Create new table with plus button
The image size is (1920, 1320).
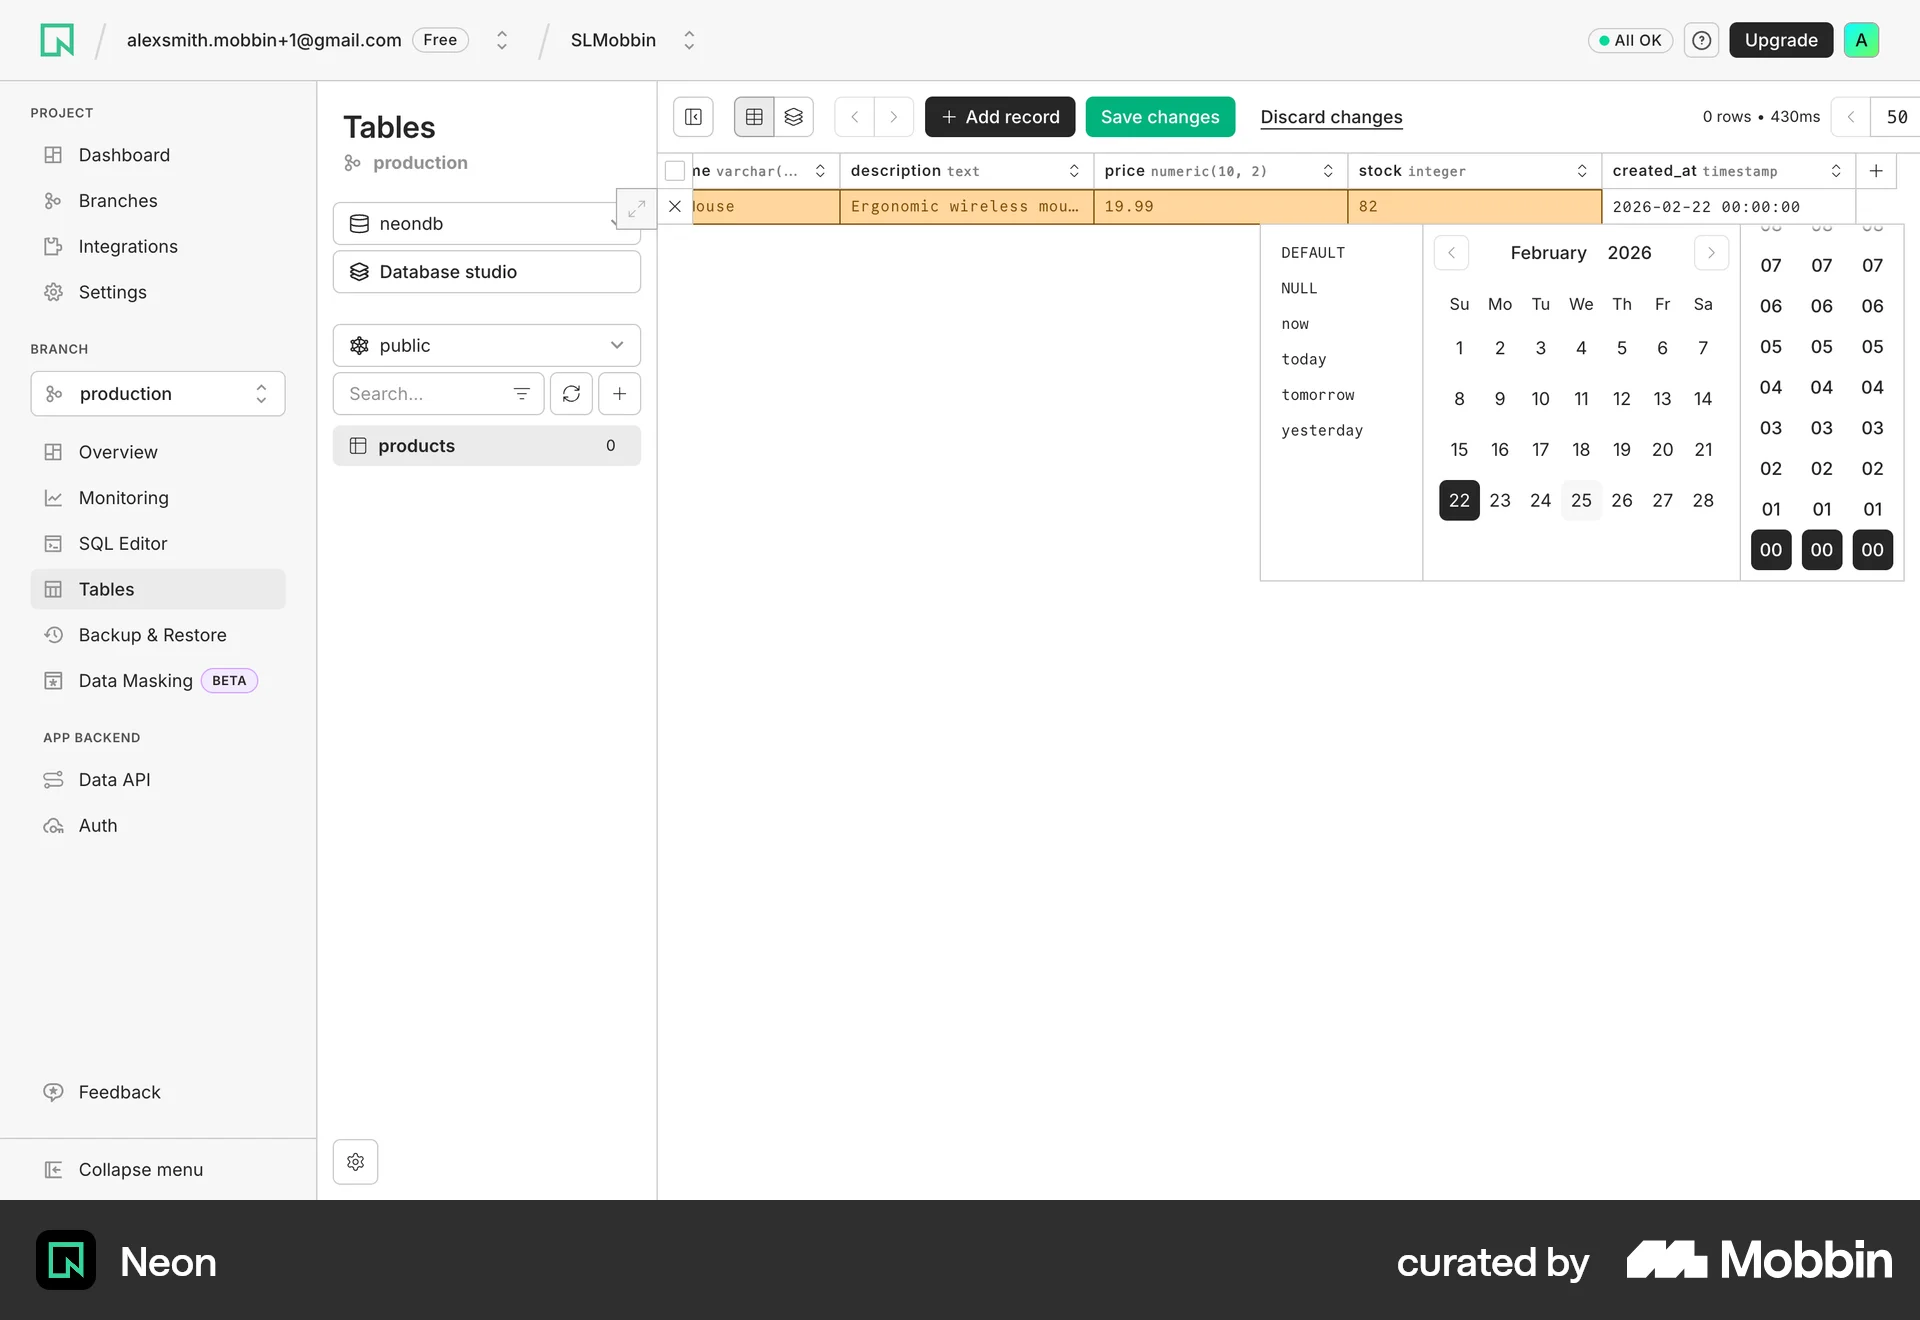pyautogui.click(x=620, y=394)
